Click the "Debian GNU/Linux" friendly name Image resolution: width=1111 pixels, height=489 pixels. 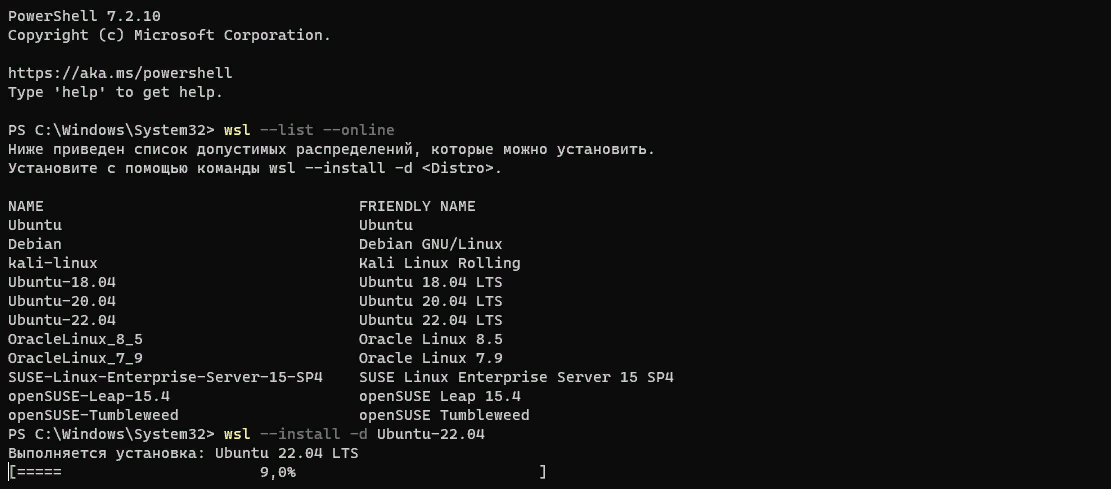430,244
